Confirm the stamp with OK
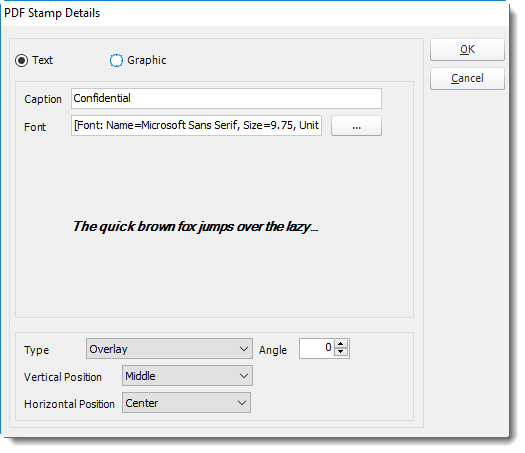This screenshot has height=453, width=525. pyautogui.click(x=467, y=50)
